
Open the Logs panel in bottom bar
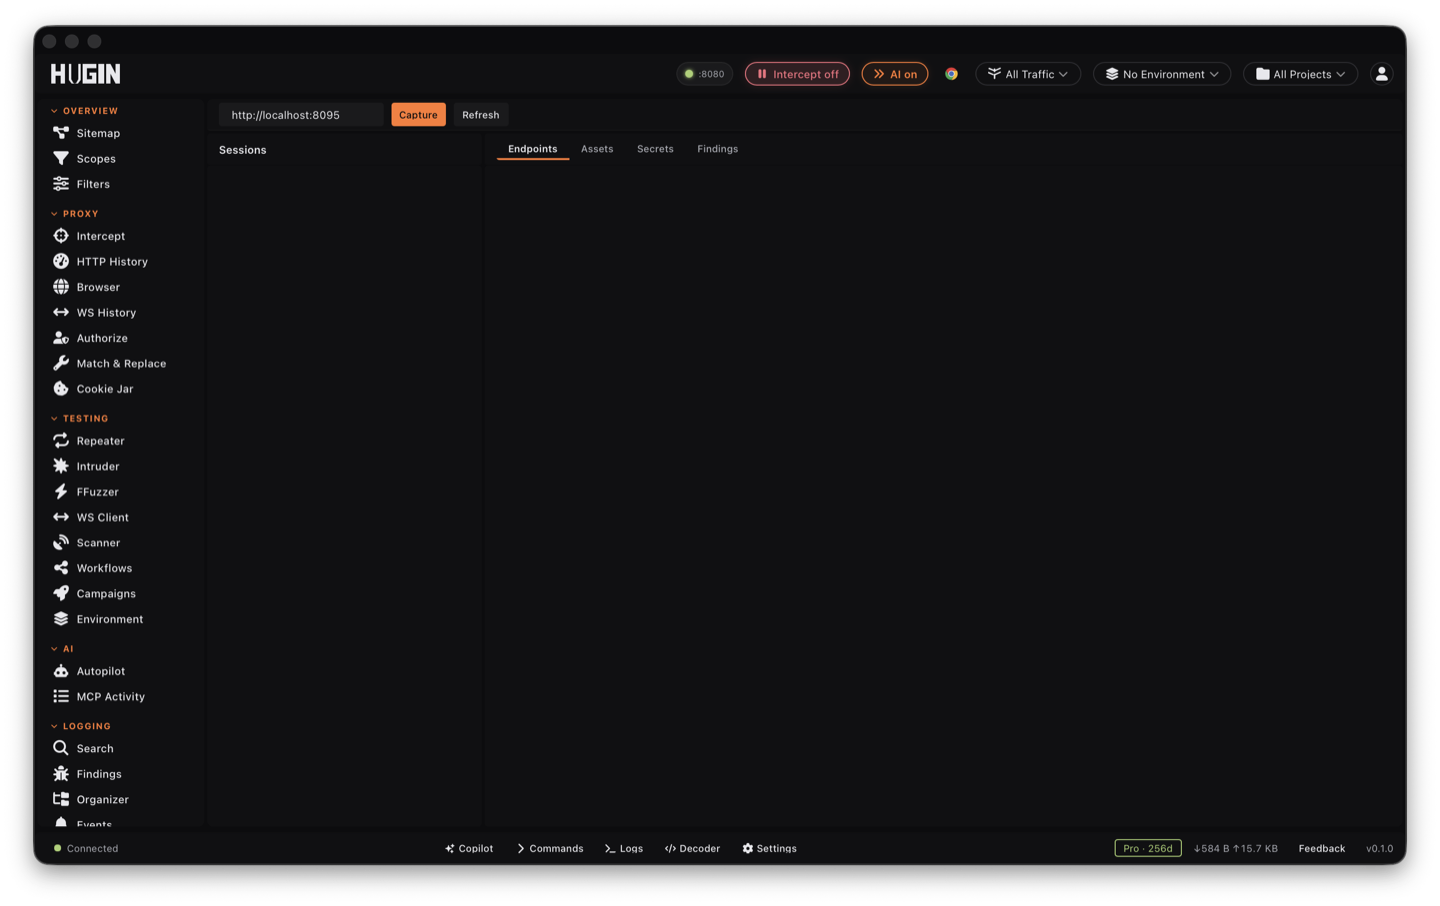click(x=624, y=848)
